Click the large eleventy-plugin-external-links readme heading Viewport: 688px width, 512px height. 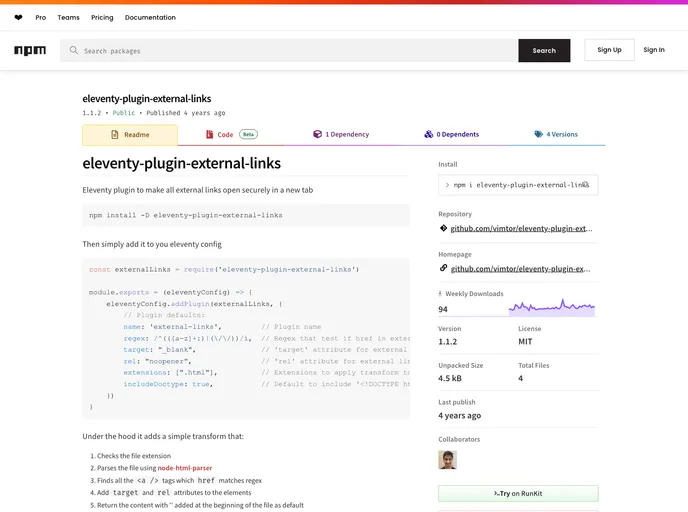182,163
